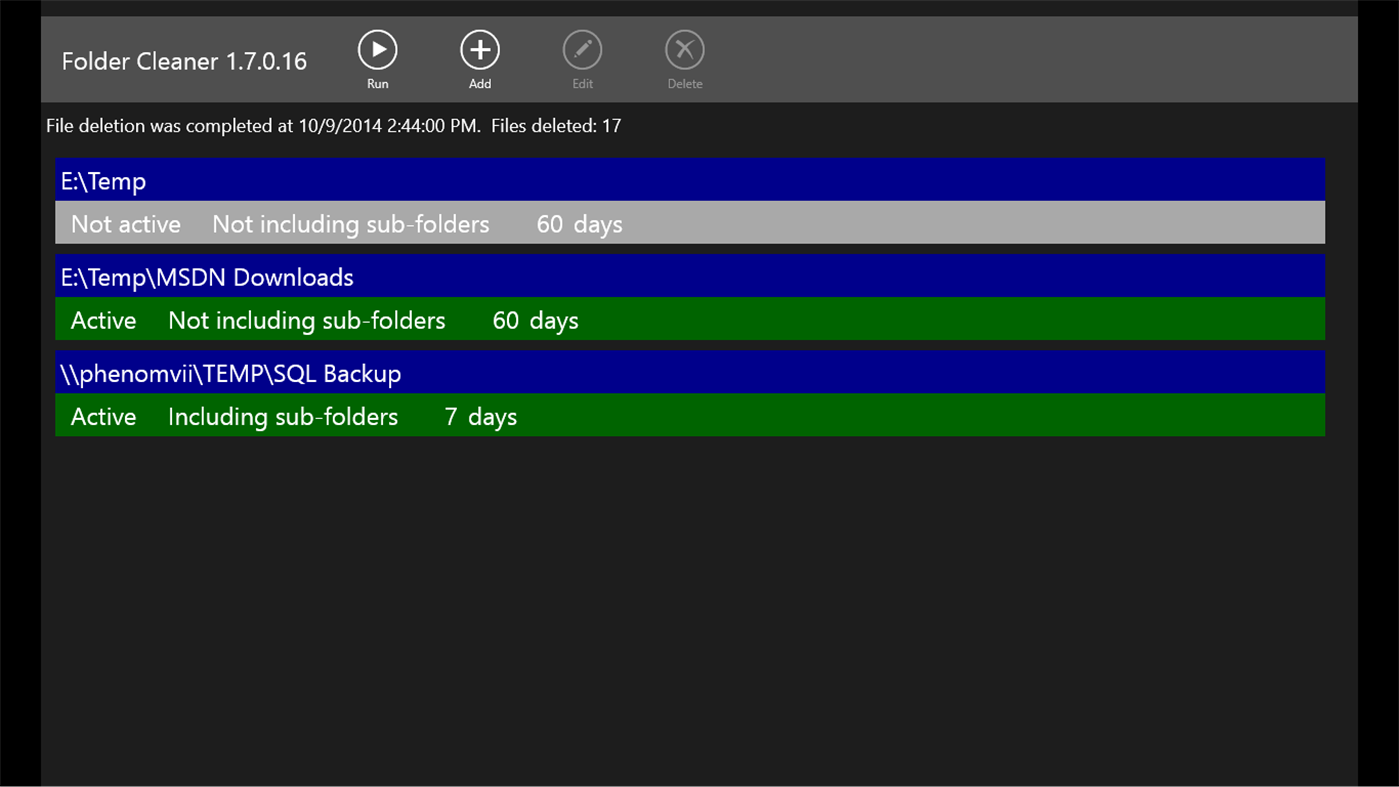Click Active label on SQL Backup rule
The height and width of the screenshot is (787, 1399).
[103, 416]
